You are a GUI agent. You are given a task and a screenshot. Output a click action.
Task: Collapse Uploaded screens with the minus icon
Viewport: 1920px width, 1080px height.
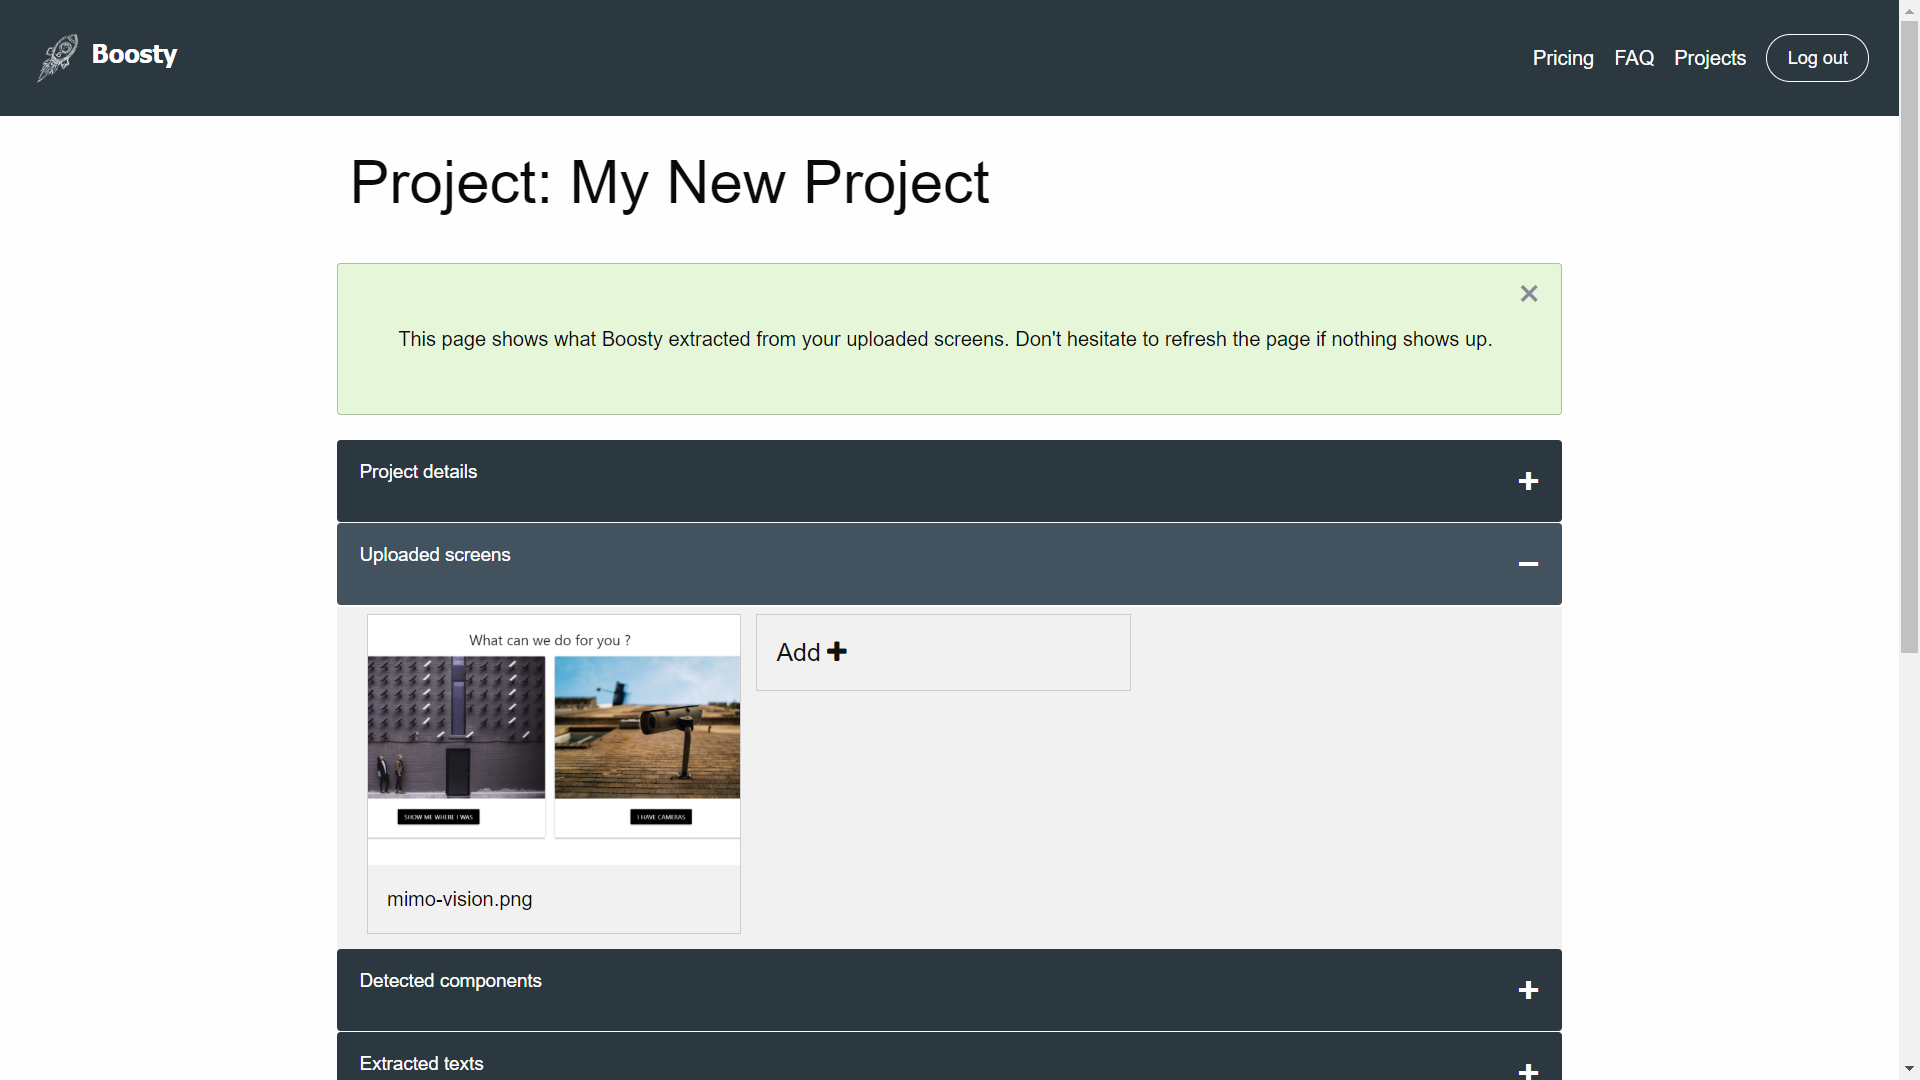coord(1527,565)
